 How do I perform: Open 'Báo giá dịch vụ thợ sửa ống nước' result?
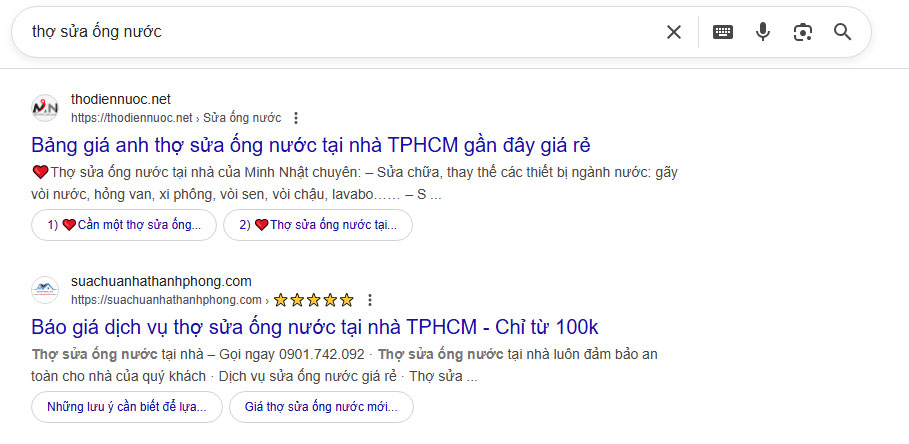[315, 327]
